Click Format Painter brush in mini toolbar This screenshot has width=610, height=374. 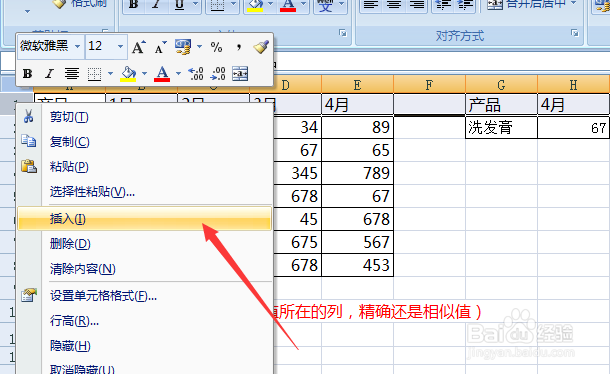click(x=261, y=47)
